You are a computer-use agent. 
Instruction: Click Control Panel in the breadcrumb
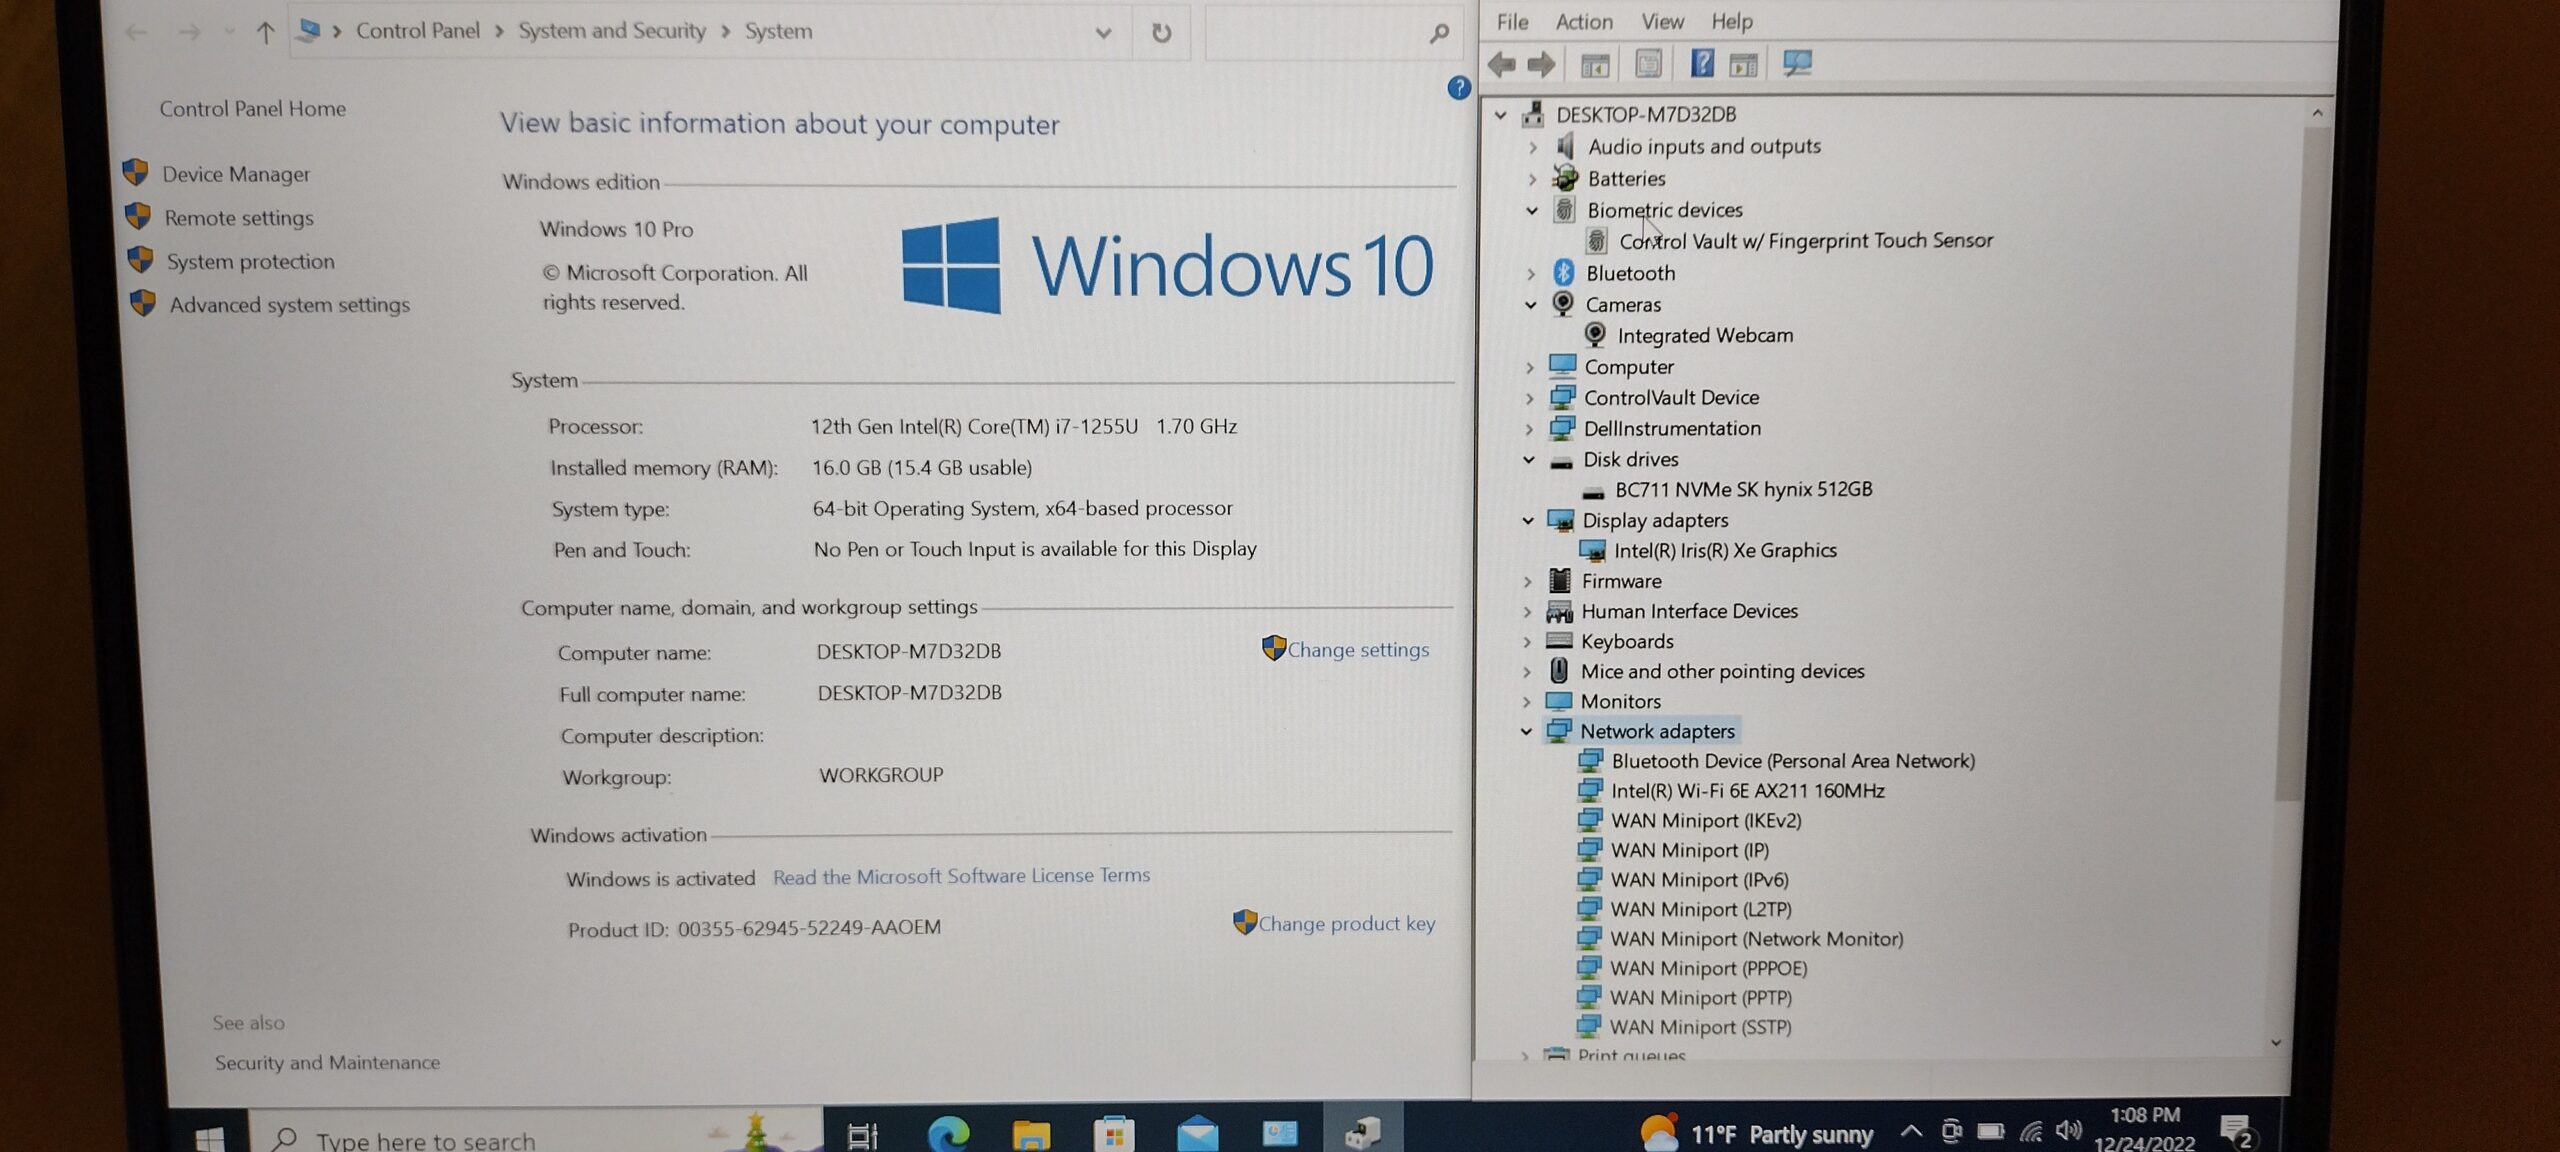[418, 31]
